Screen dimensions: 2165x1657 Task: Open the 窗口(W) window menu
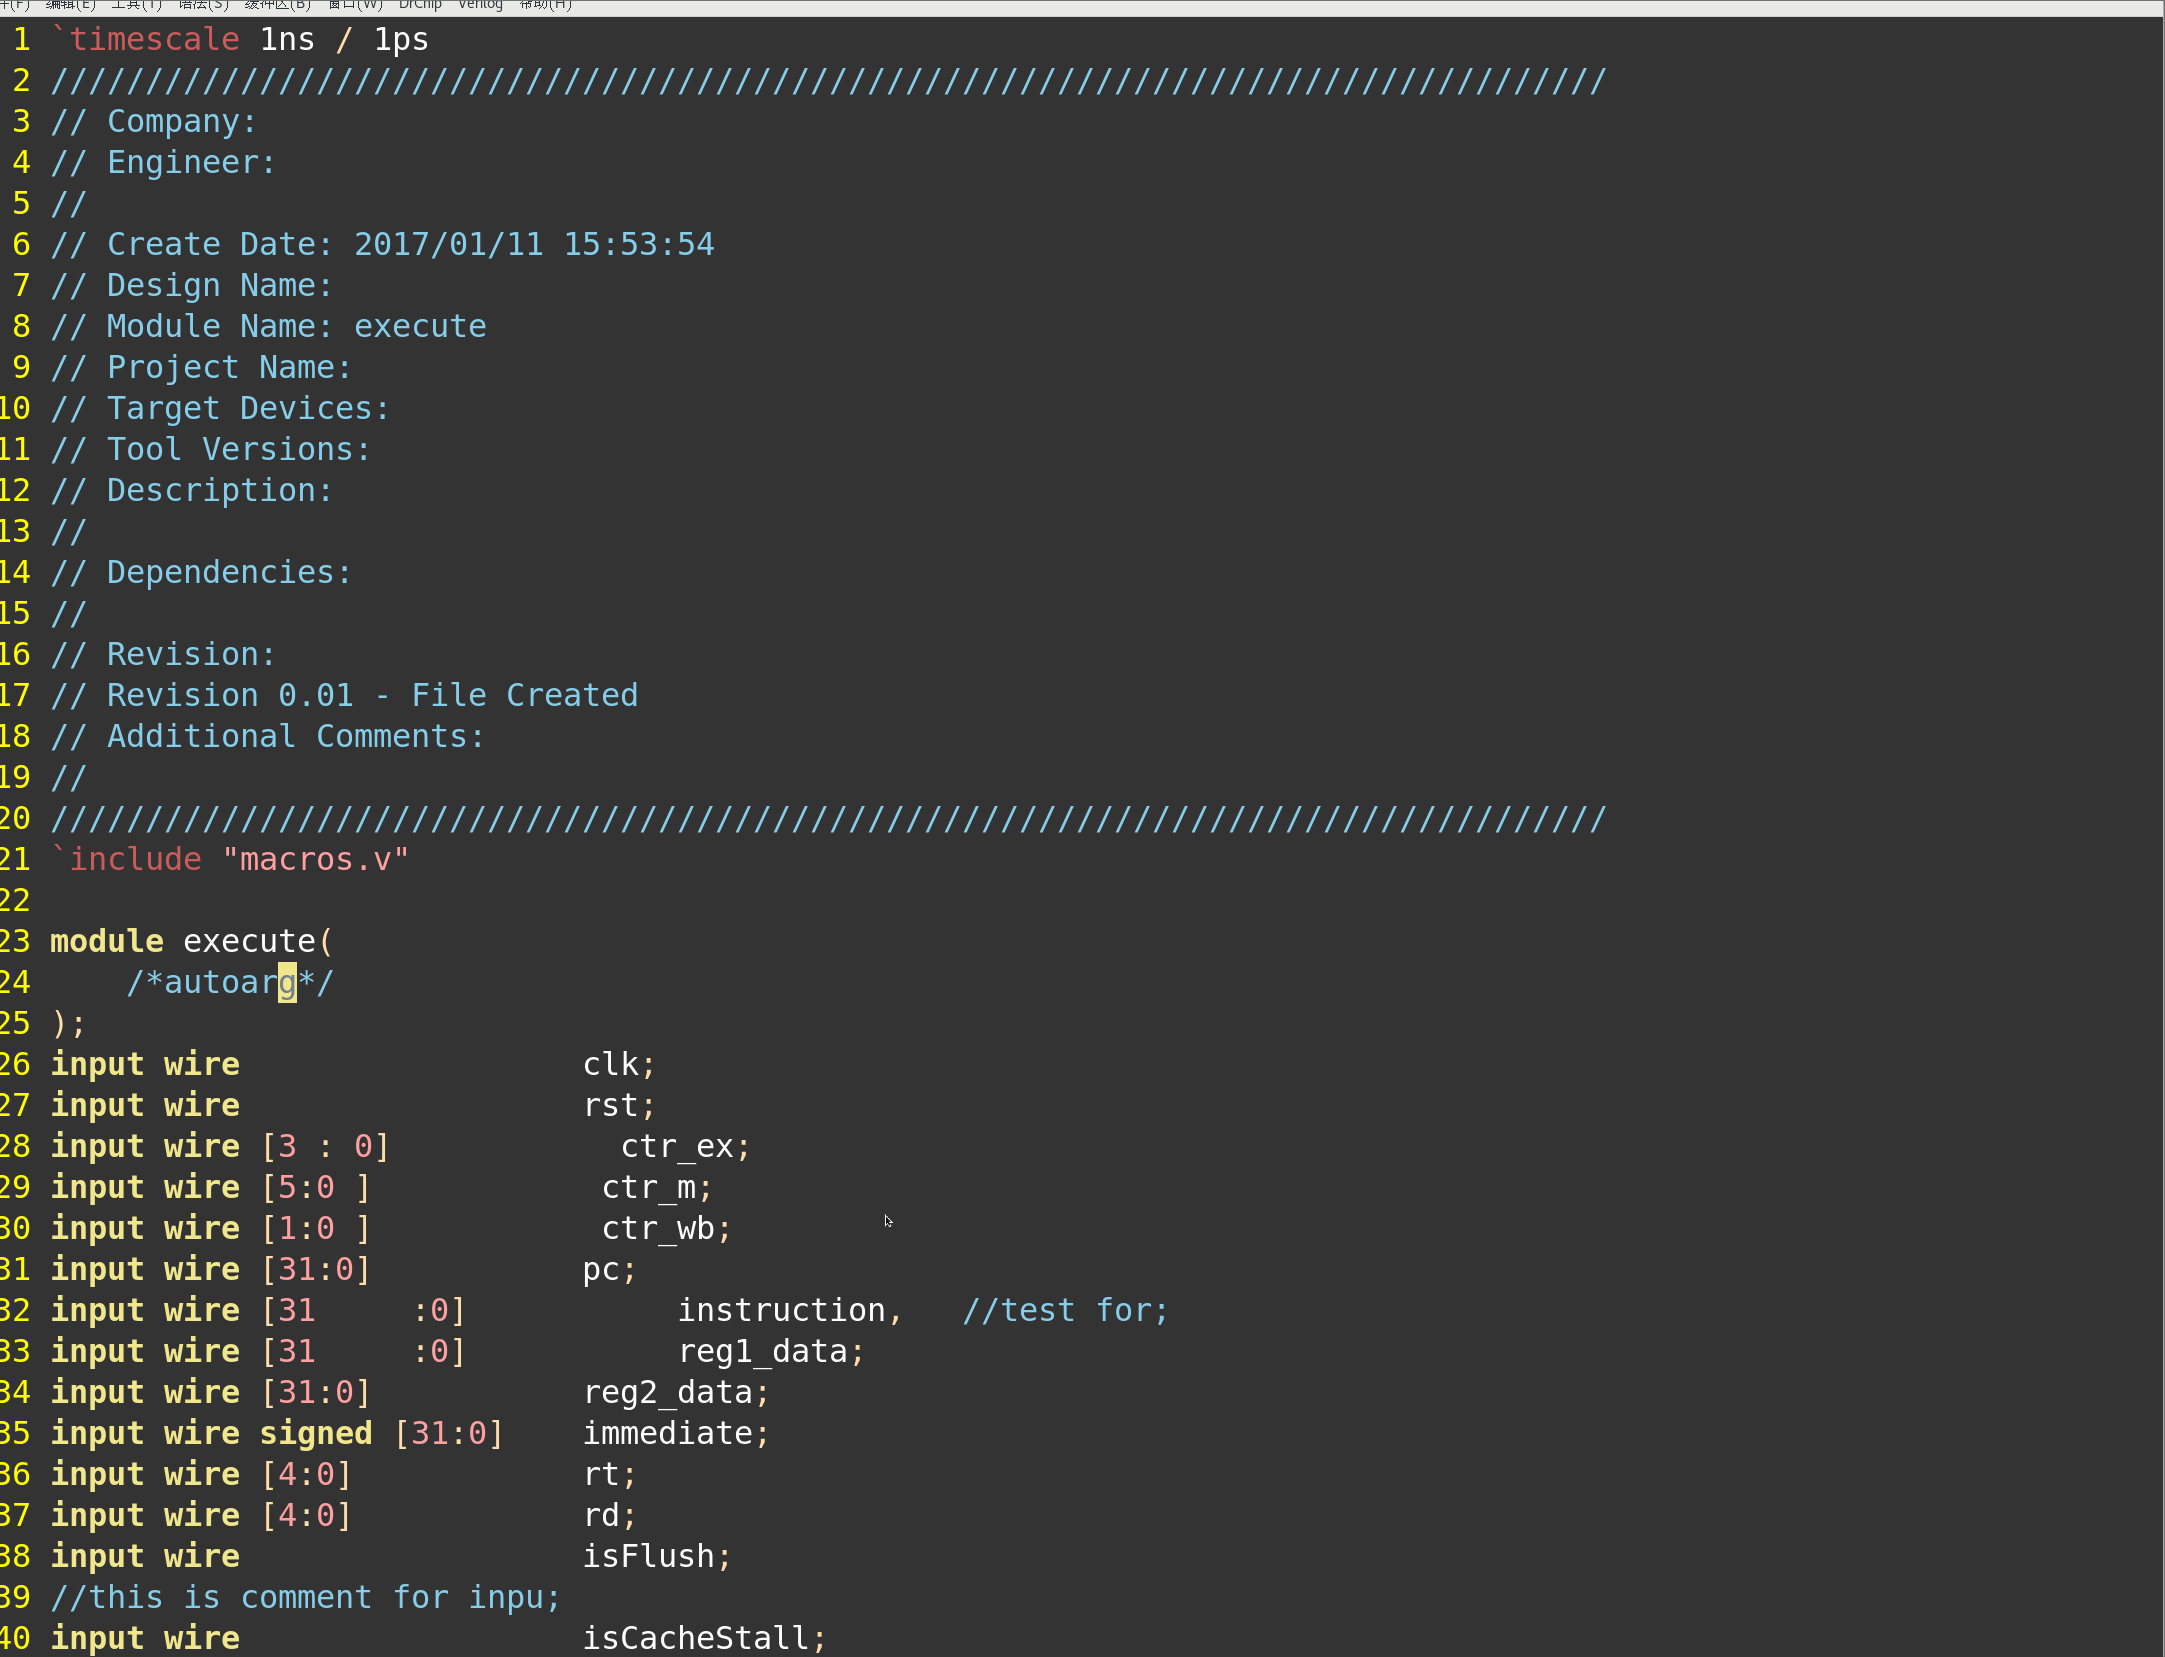tap(355, 6)
